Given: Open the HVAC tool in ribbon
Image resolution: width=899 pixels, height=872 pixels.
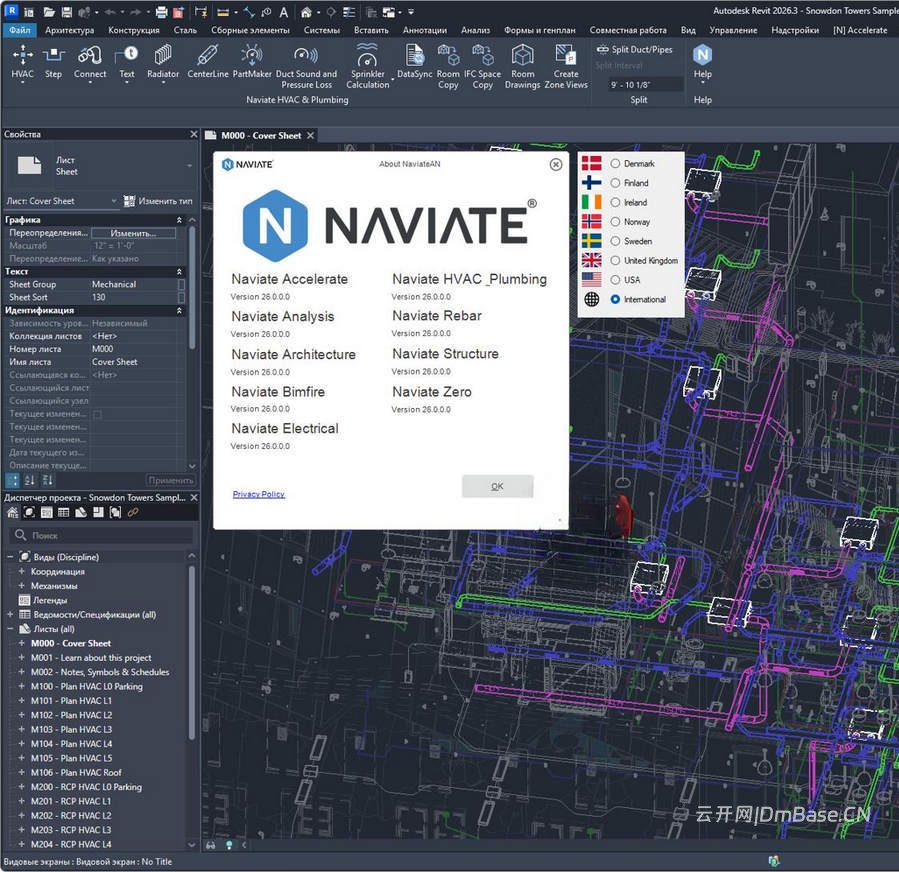Looking at the screenshot, I should click(x=22, y=62).
